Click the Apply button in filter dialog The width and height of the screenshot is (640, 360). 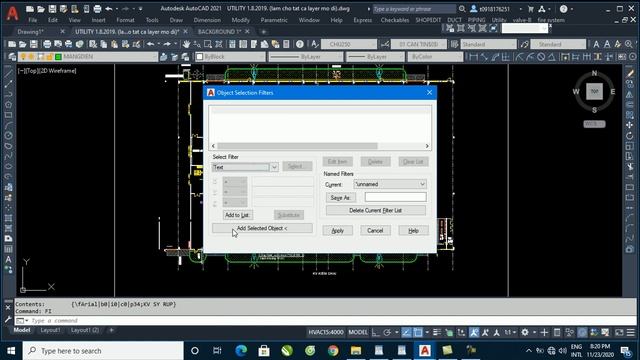(338, 231)
